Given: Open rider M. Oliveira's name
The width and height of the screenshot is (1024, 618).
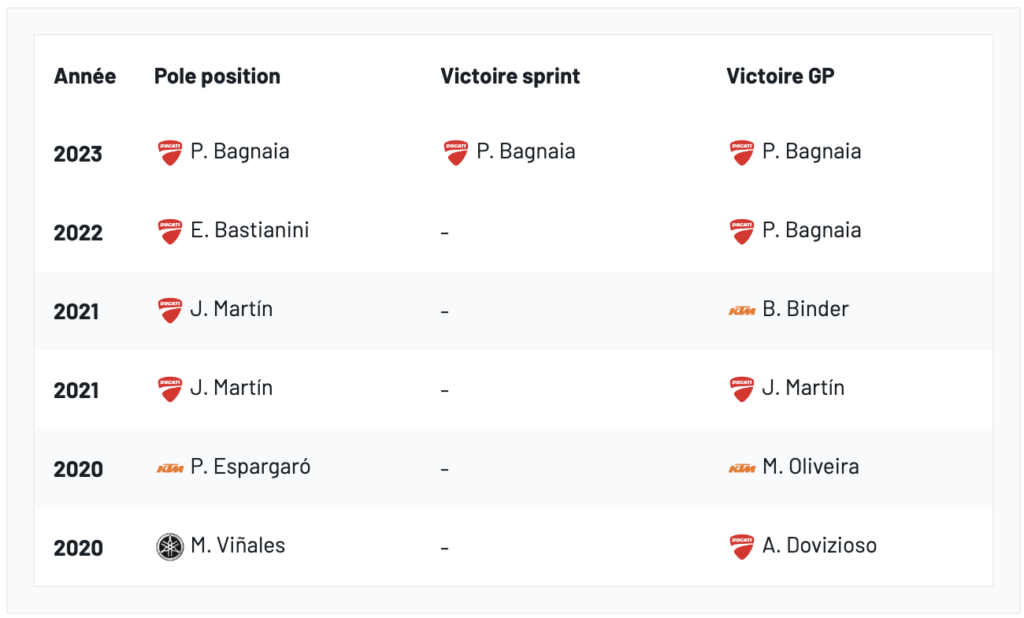Looking at the screenshot, I should pos(810,466).
